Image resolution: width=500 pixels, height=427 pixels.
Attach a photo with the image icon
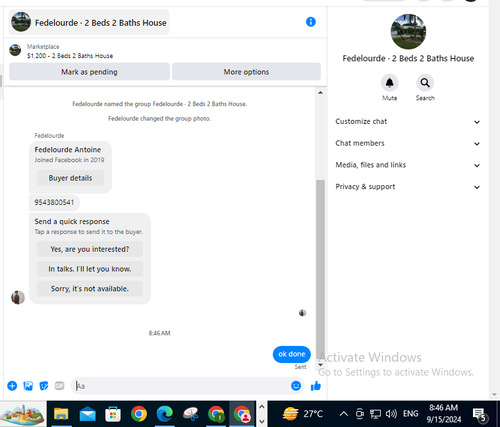(28, 386)
